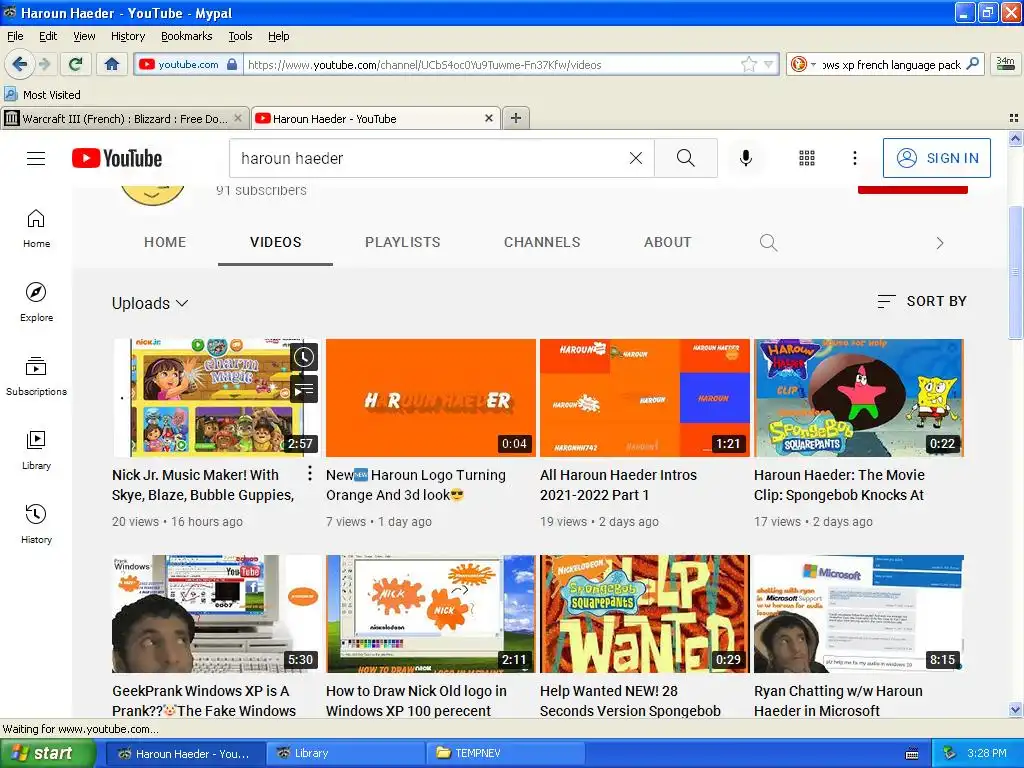This screenshot has height=768, width=1024.
Task: Open a new browser tab
Action: point(516,118)
